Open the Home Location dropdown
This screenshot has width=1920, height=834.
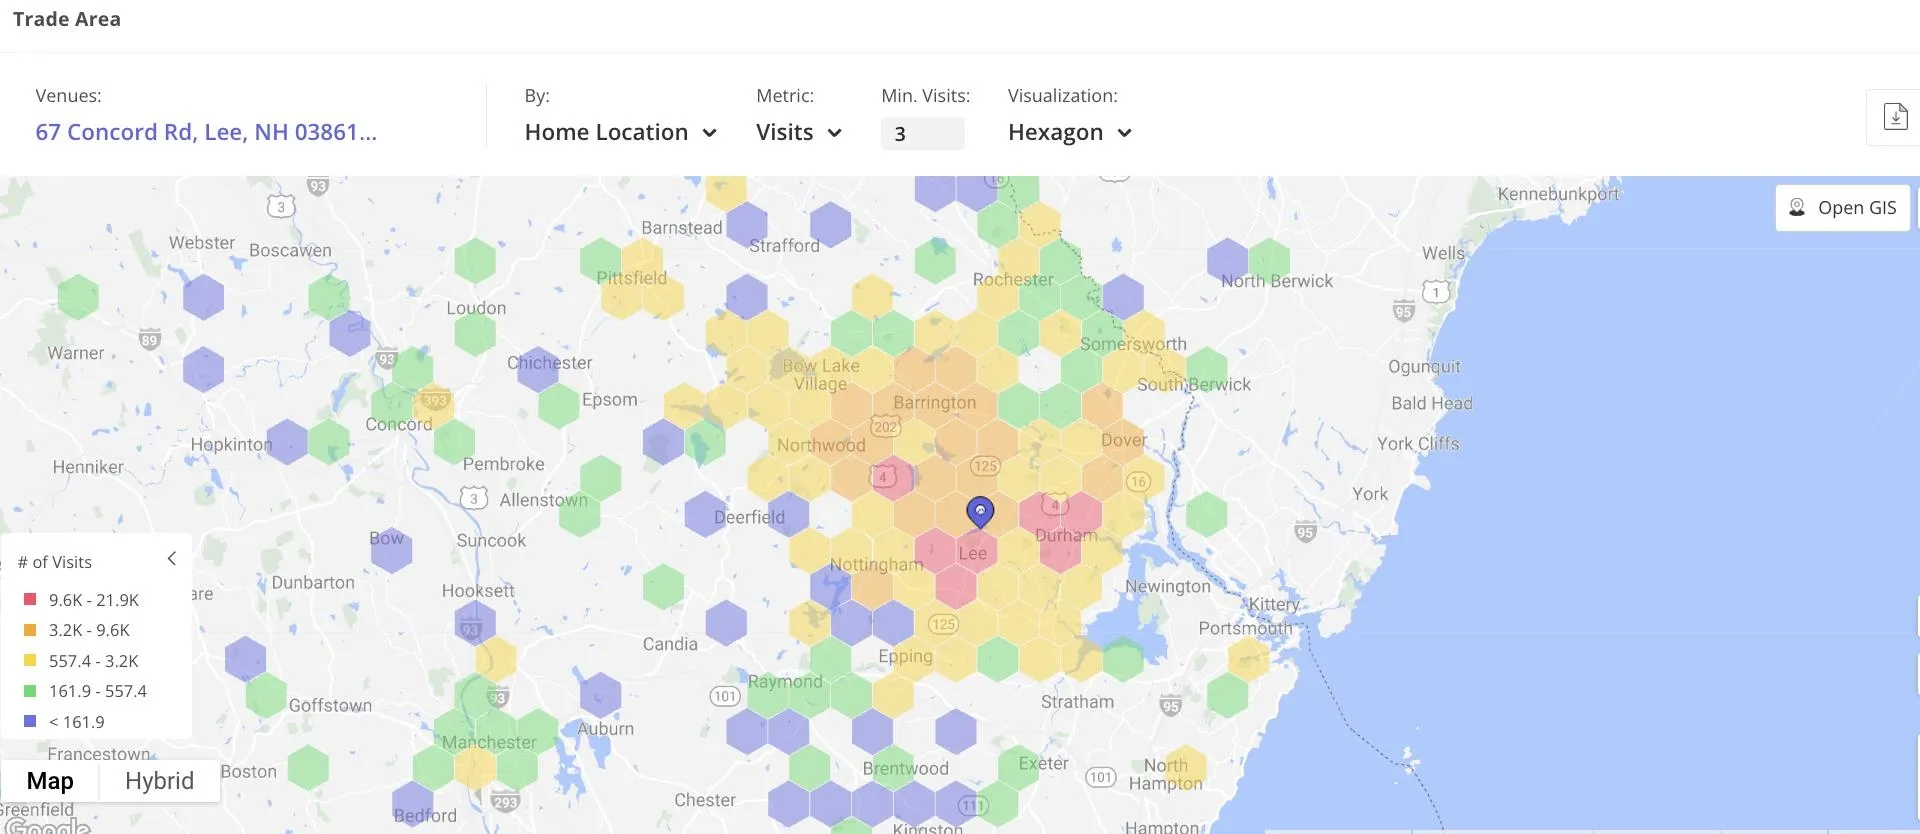coord(620,132)
